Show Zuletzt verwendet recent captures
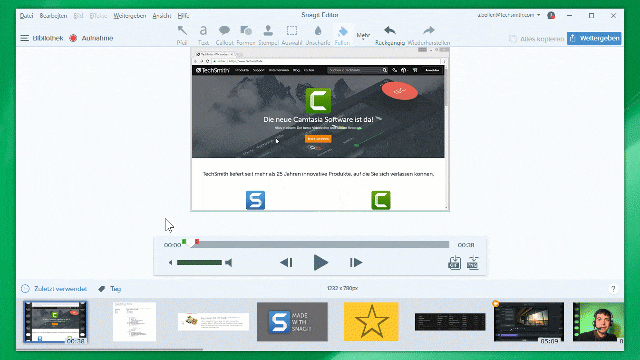 click(60, 289)
